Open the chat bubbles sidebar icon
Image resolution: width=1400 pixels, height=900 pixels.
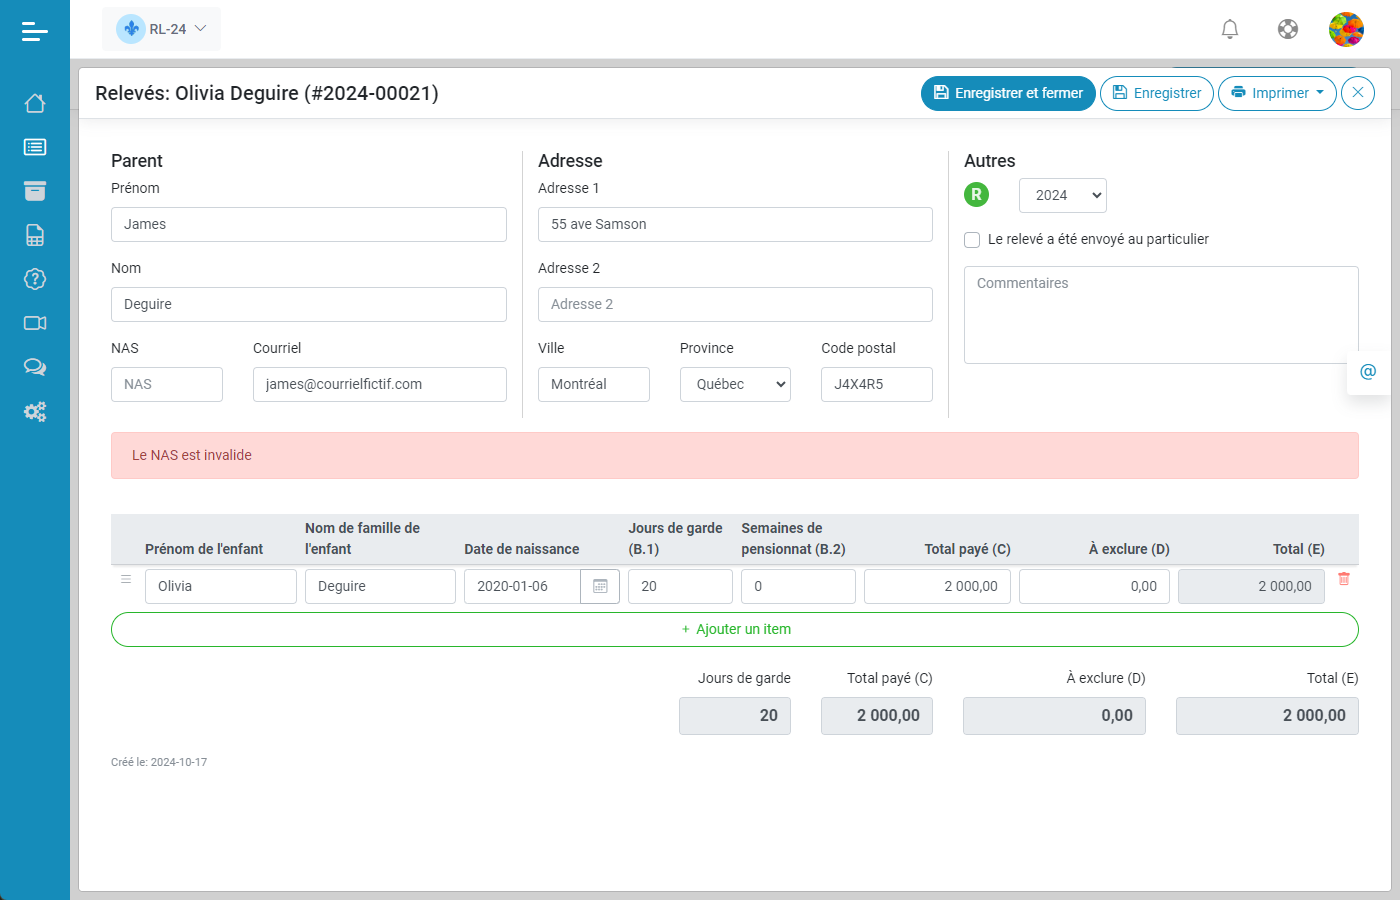pos(35,367)
